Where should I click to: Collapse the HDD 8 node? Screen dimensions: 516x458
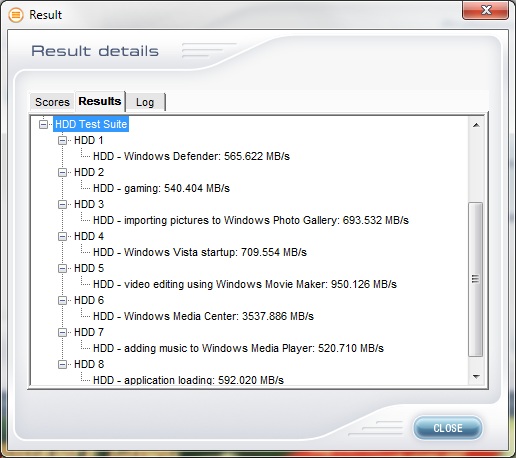(62, 364)
